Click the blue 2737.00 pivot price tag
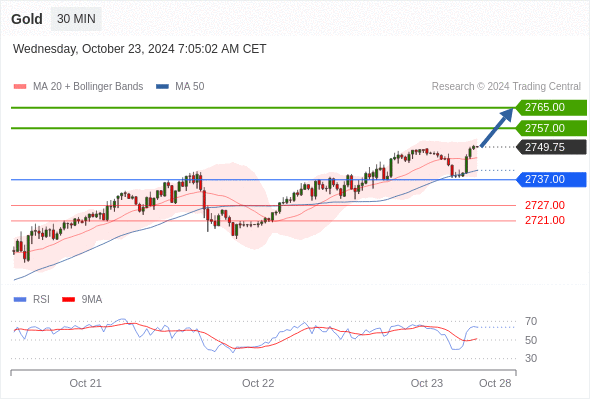The image size is (590, 400). pos(551,179)
